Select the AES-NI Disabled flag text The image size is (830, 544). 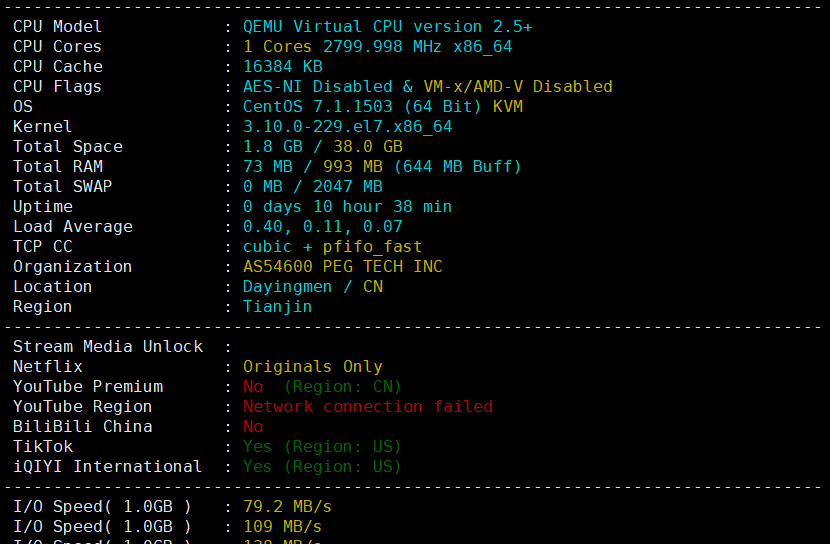click(x=318, y=87)
